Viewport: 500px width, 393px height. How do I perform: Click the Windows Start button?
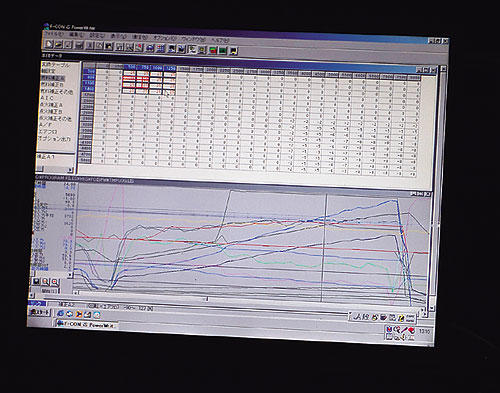(40, 312)
